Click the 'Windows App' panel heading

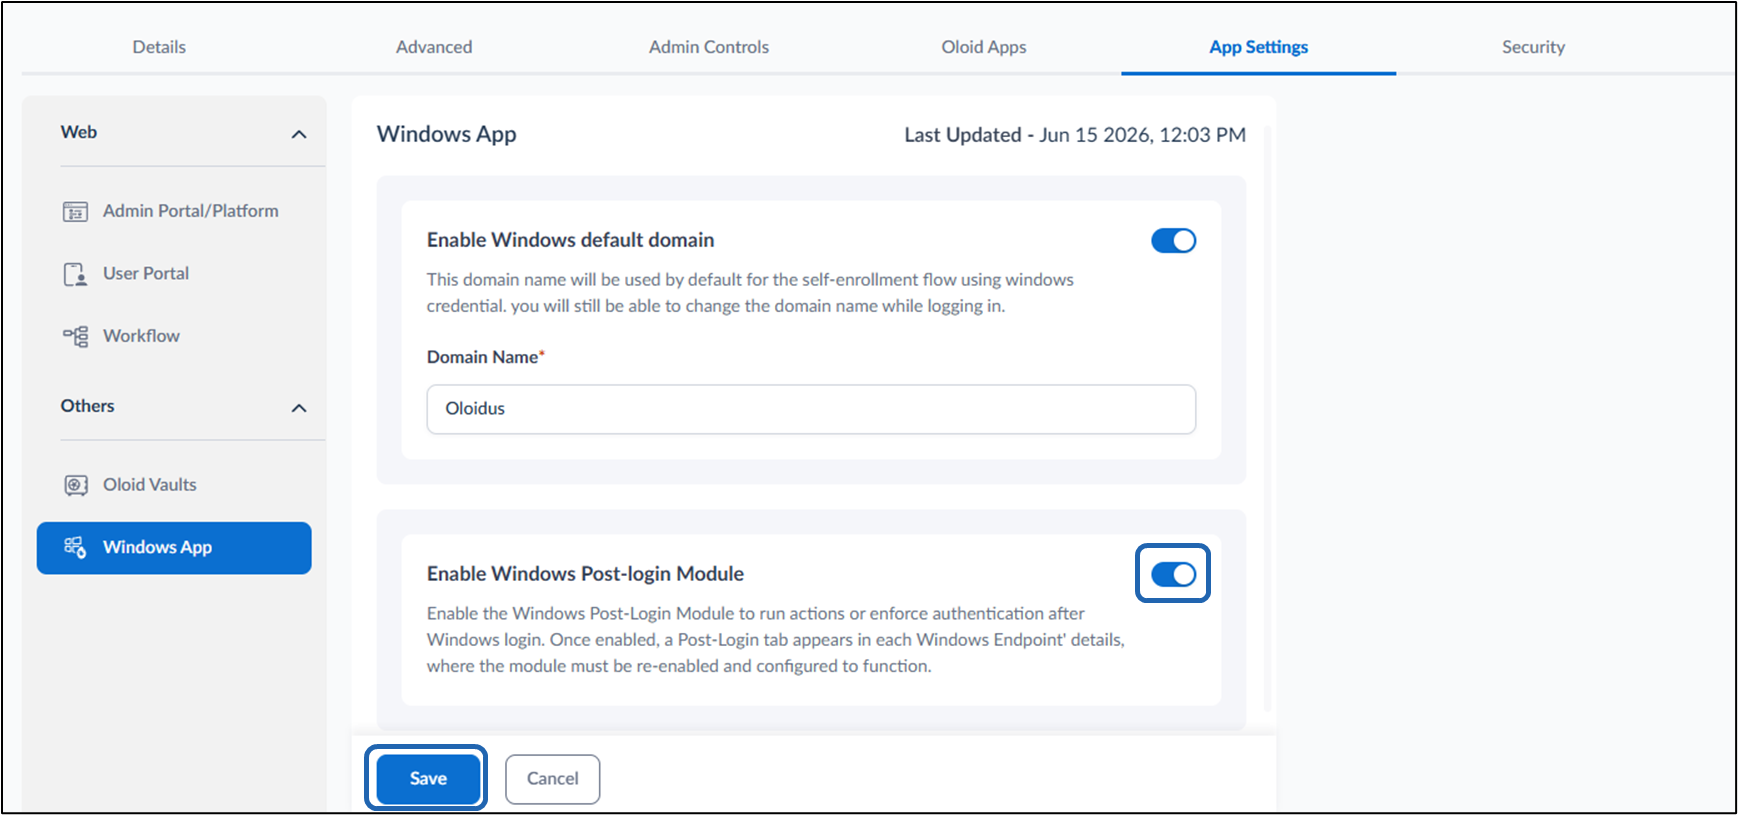(x=447, y=134)
